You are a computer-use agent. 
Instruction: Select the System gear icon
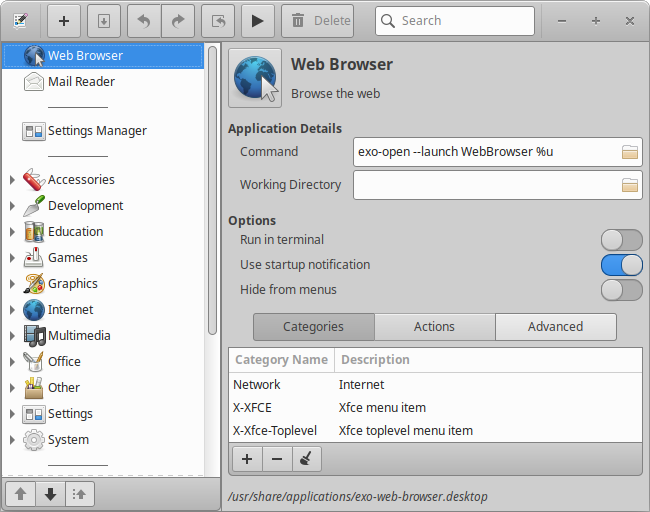click(x=34, y=440)
